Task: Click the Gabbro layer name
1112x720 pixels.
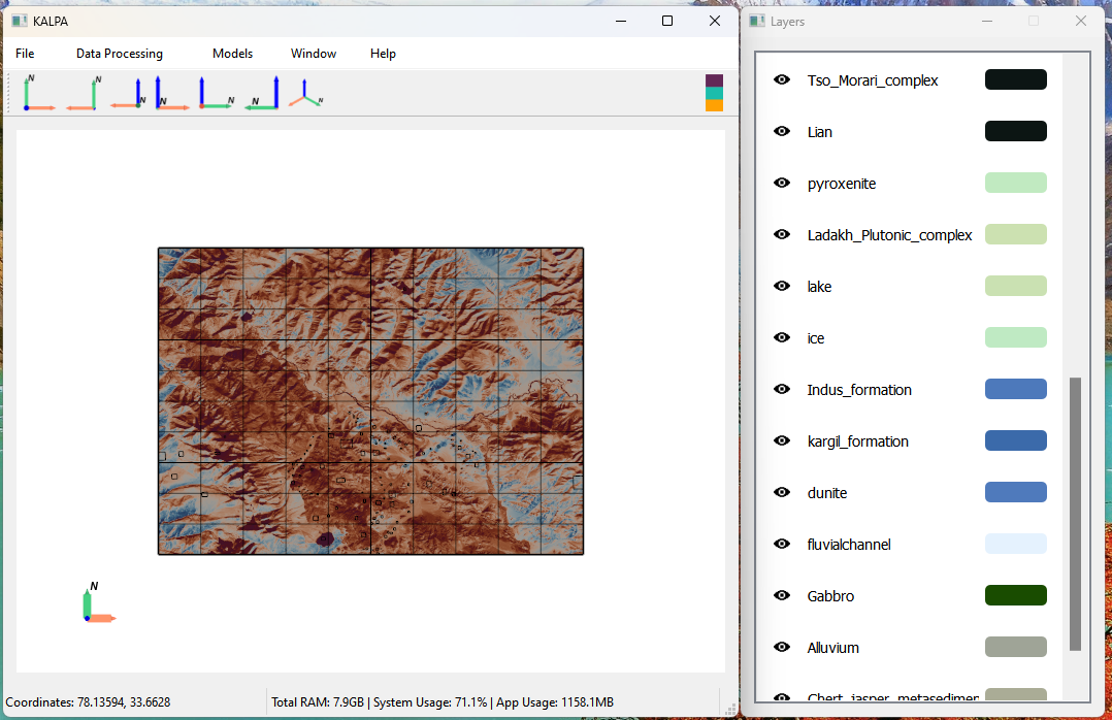Action: [830, 597]
